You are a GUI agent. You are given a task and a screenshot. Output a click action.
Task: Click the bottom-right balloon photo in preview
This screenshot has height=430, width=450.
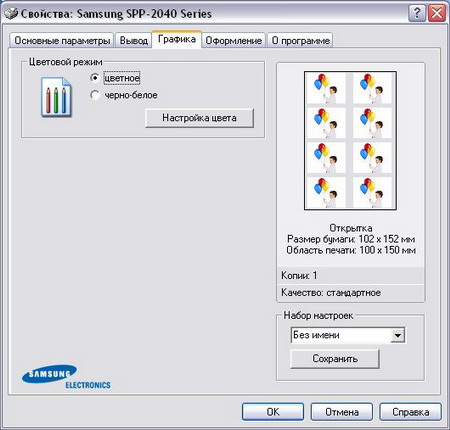(372, 192)
